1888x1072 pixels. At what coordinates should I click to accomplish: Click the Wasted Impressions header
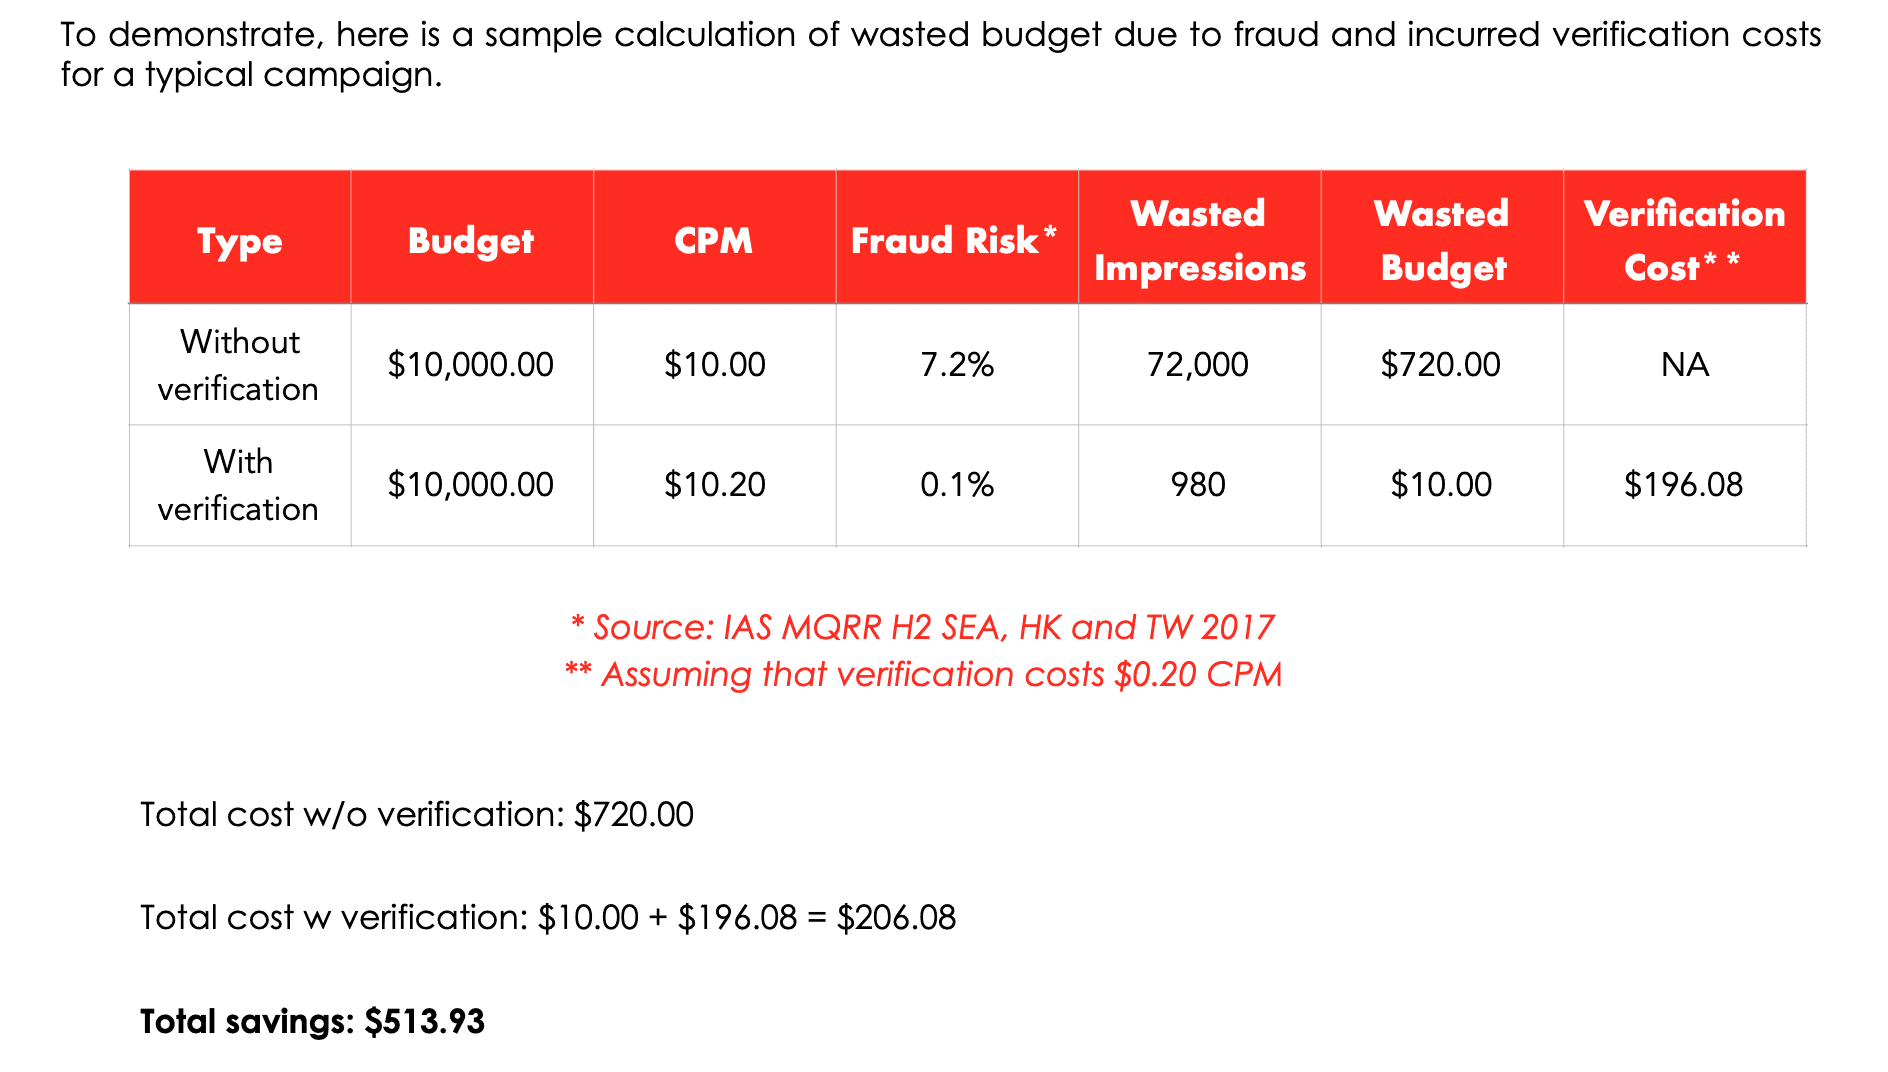coord(1199,241)
